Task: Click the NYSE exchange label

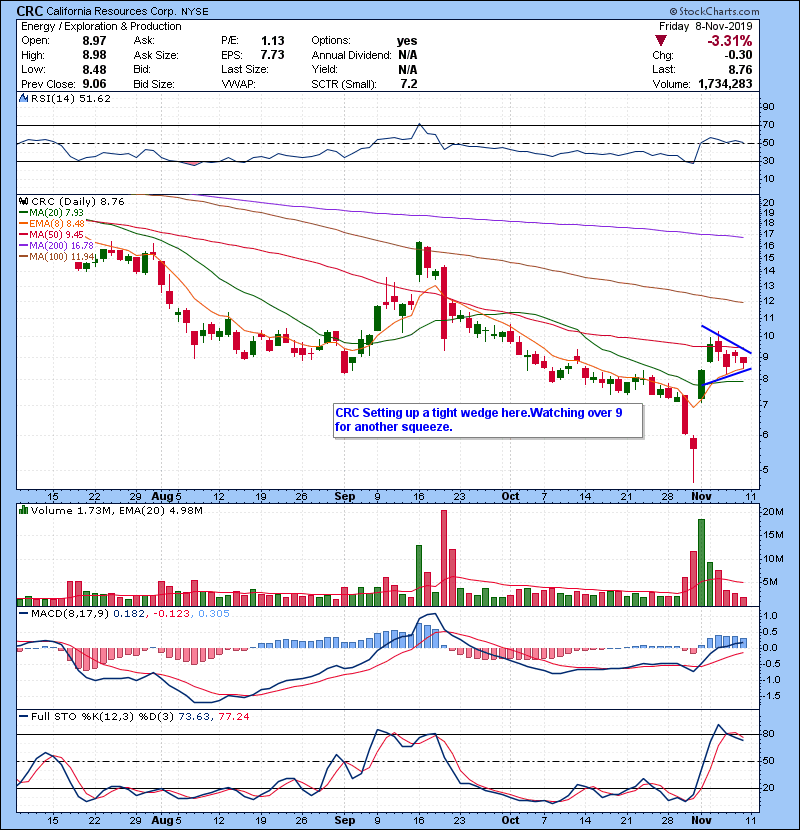Action: click(195, 12)
